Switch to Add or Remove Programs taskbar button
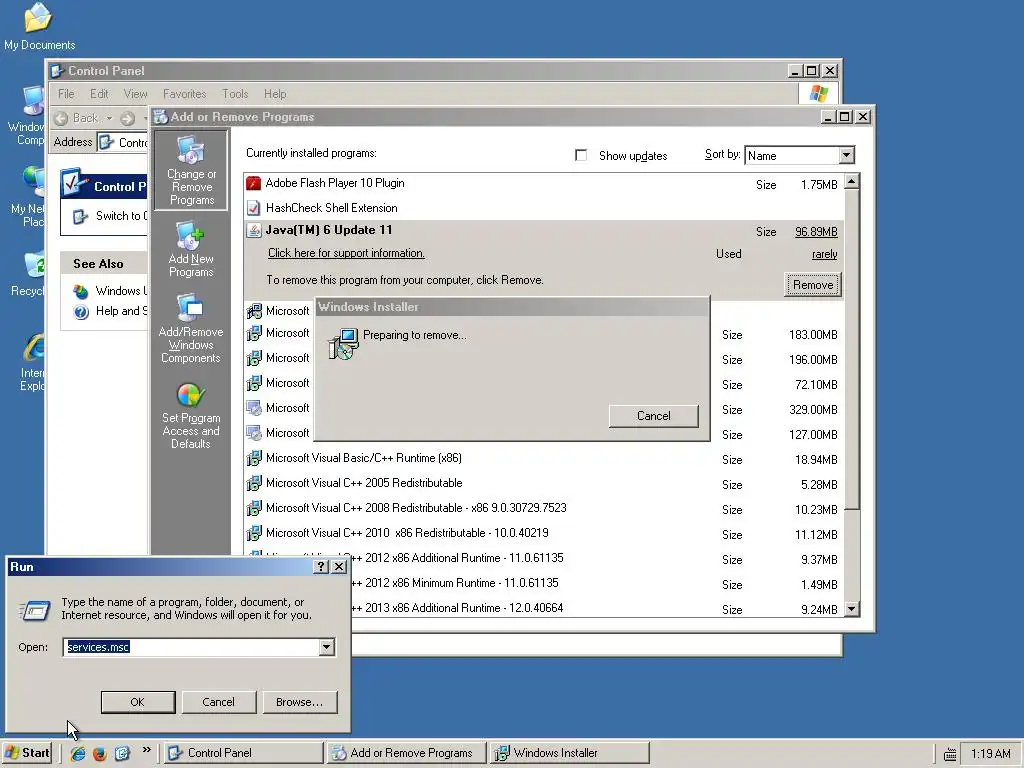Image resolution: width=1024 pixels, height=768 pixels. (406, 753)
